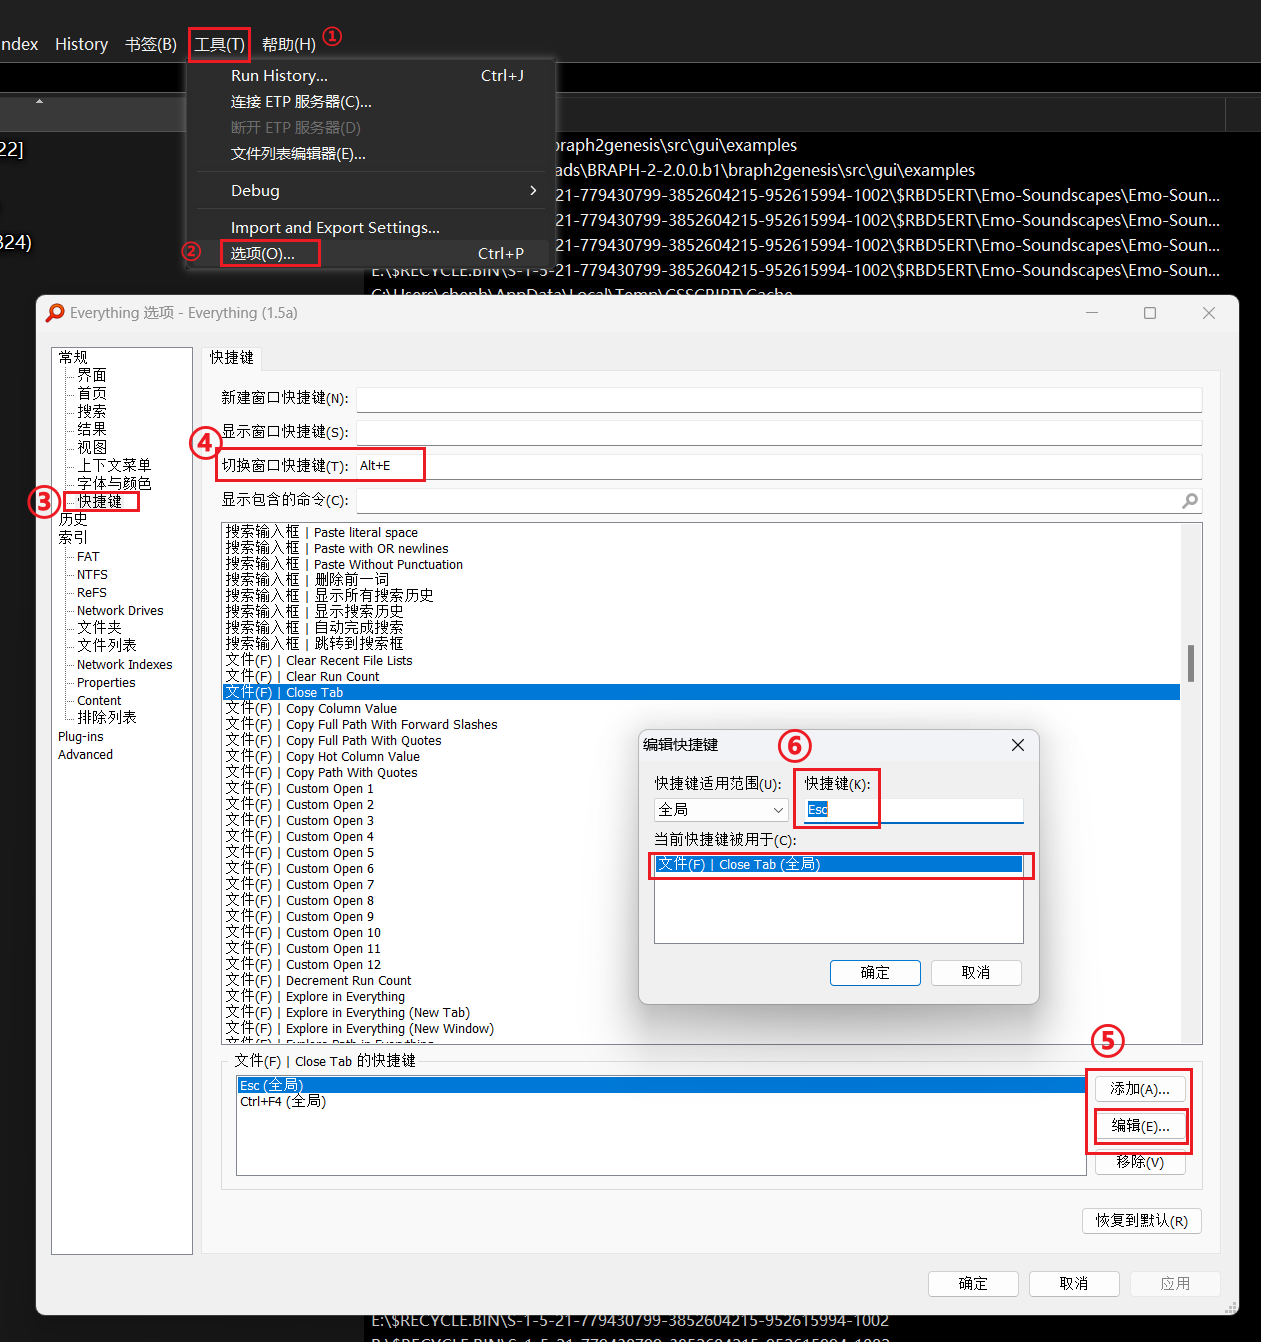The width and height of the screenshot is (1261, 1342).
Task: Select 常规 in the options tree
Action: tap(73, 357)
